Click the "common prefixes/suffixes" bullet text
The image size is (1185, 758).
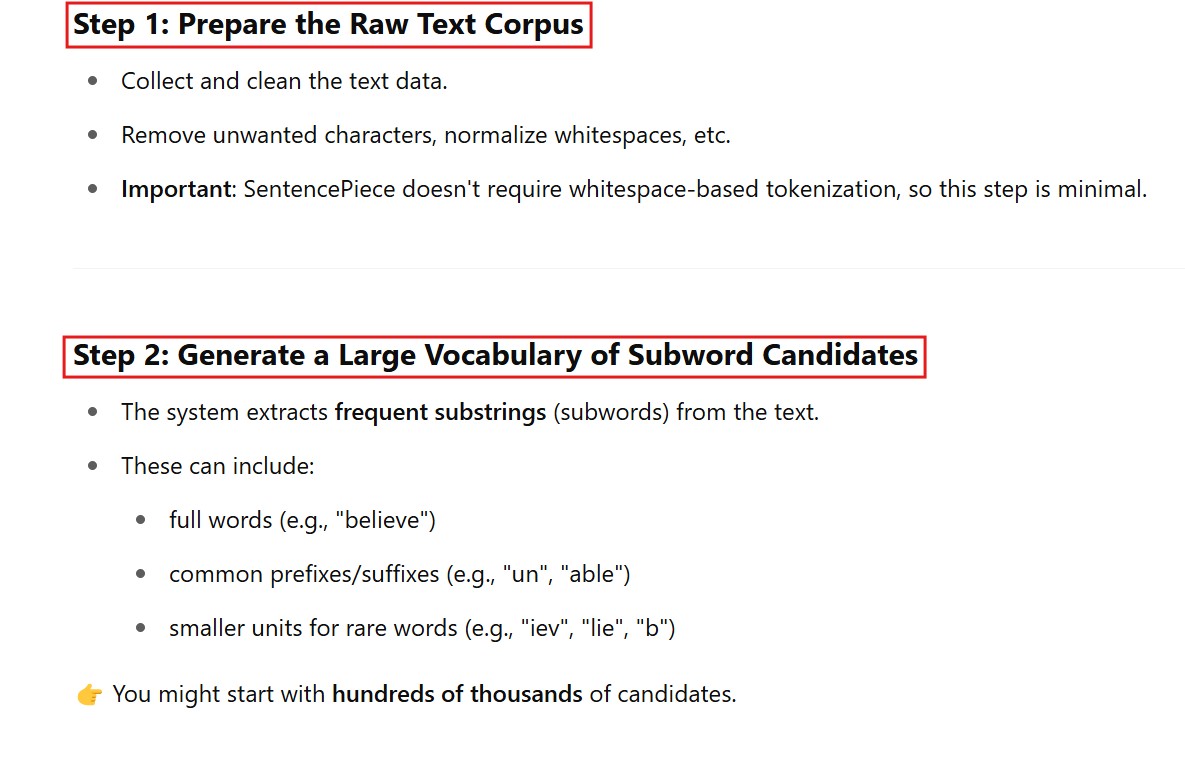[304, 574]
